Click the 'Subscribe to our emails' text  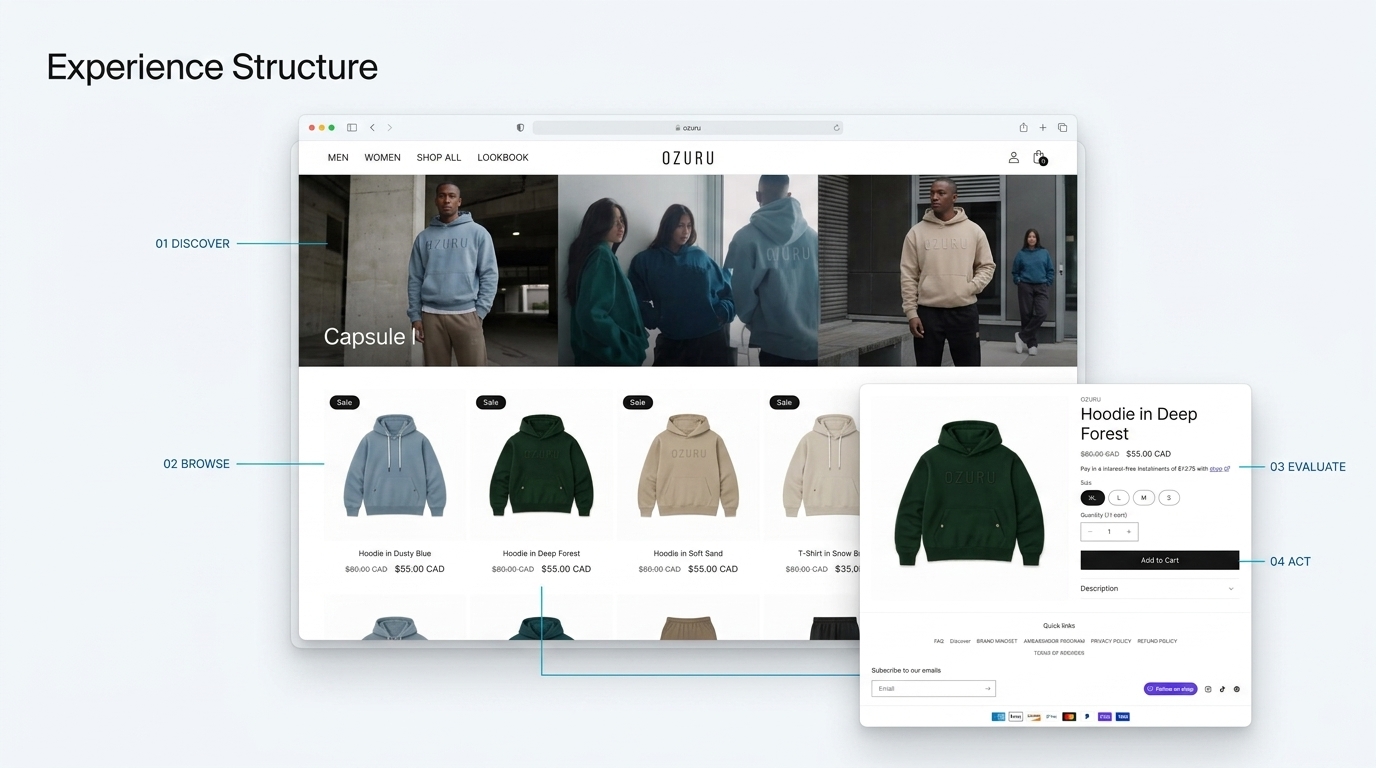(906, 670)
